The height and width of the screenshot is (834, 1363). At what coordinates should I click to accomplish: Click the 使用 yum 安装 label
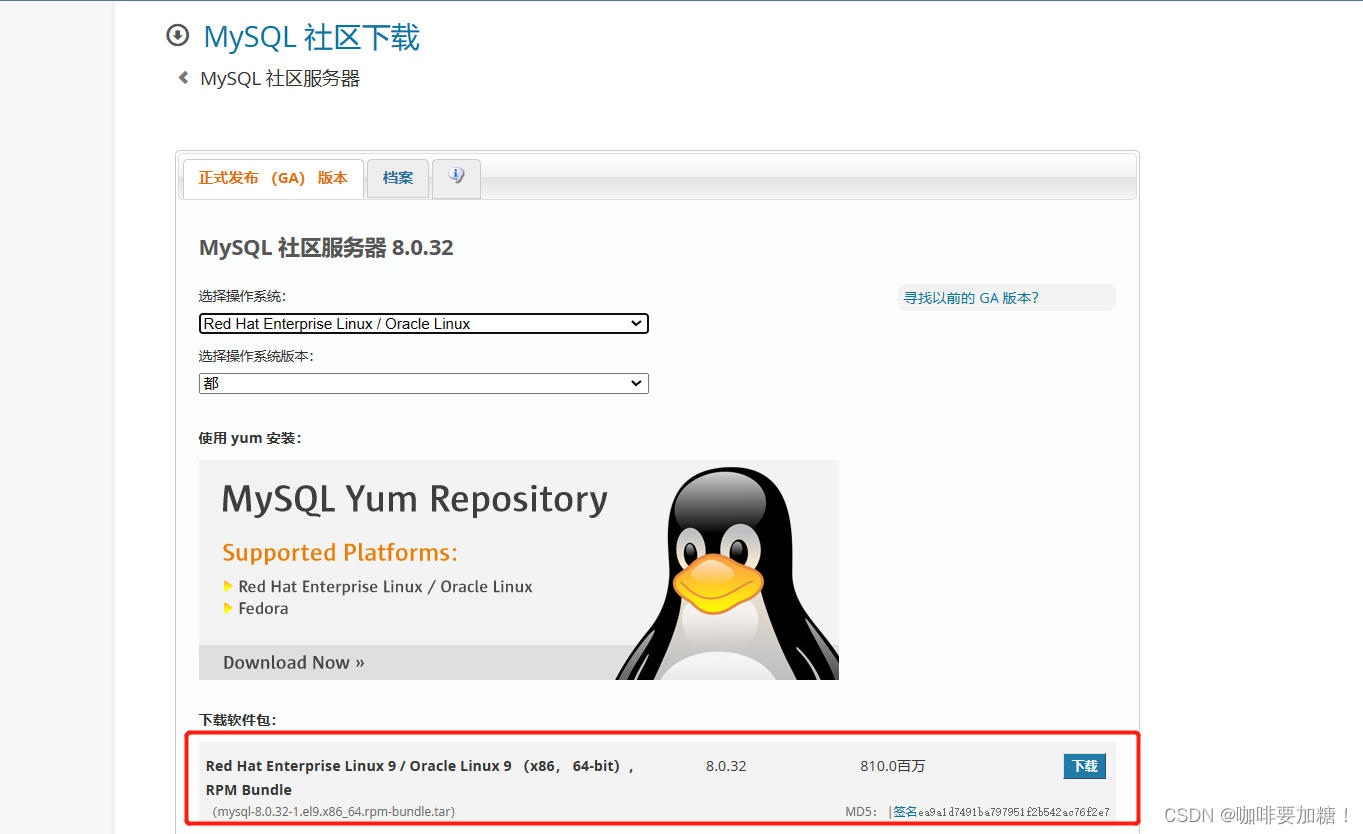coord(250,438)
